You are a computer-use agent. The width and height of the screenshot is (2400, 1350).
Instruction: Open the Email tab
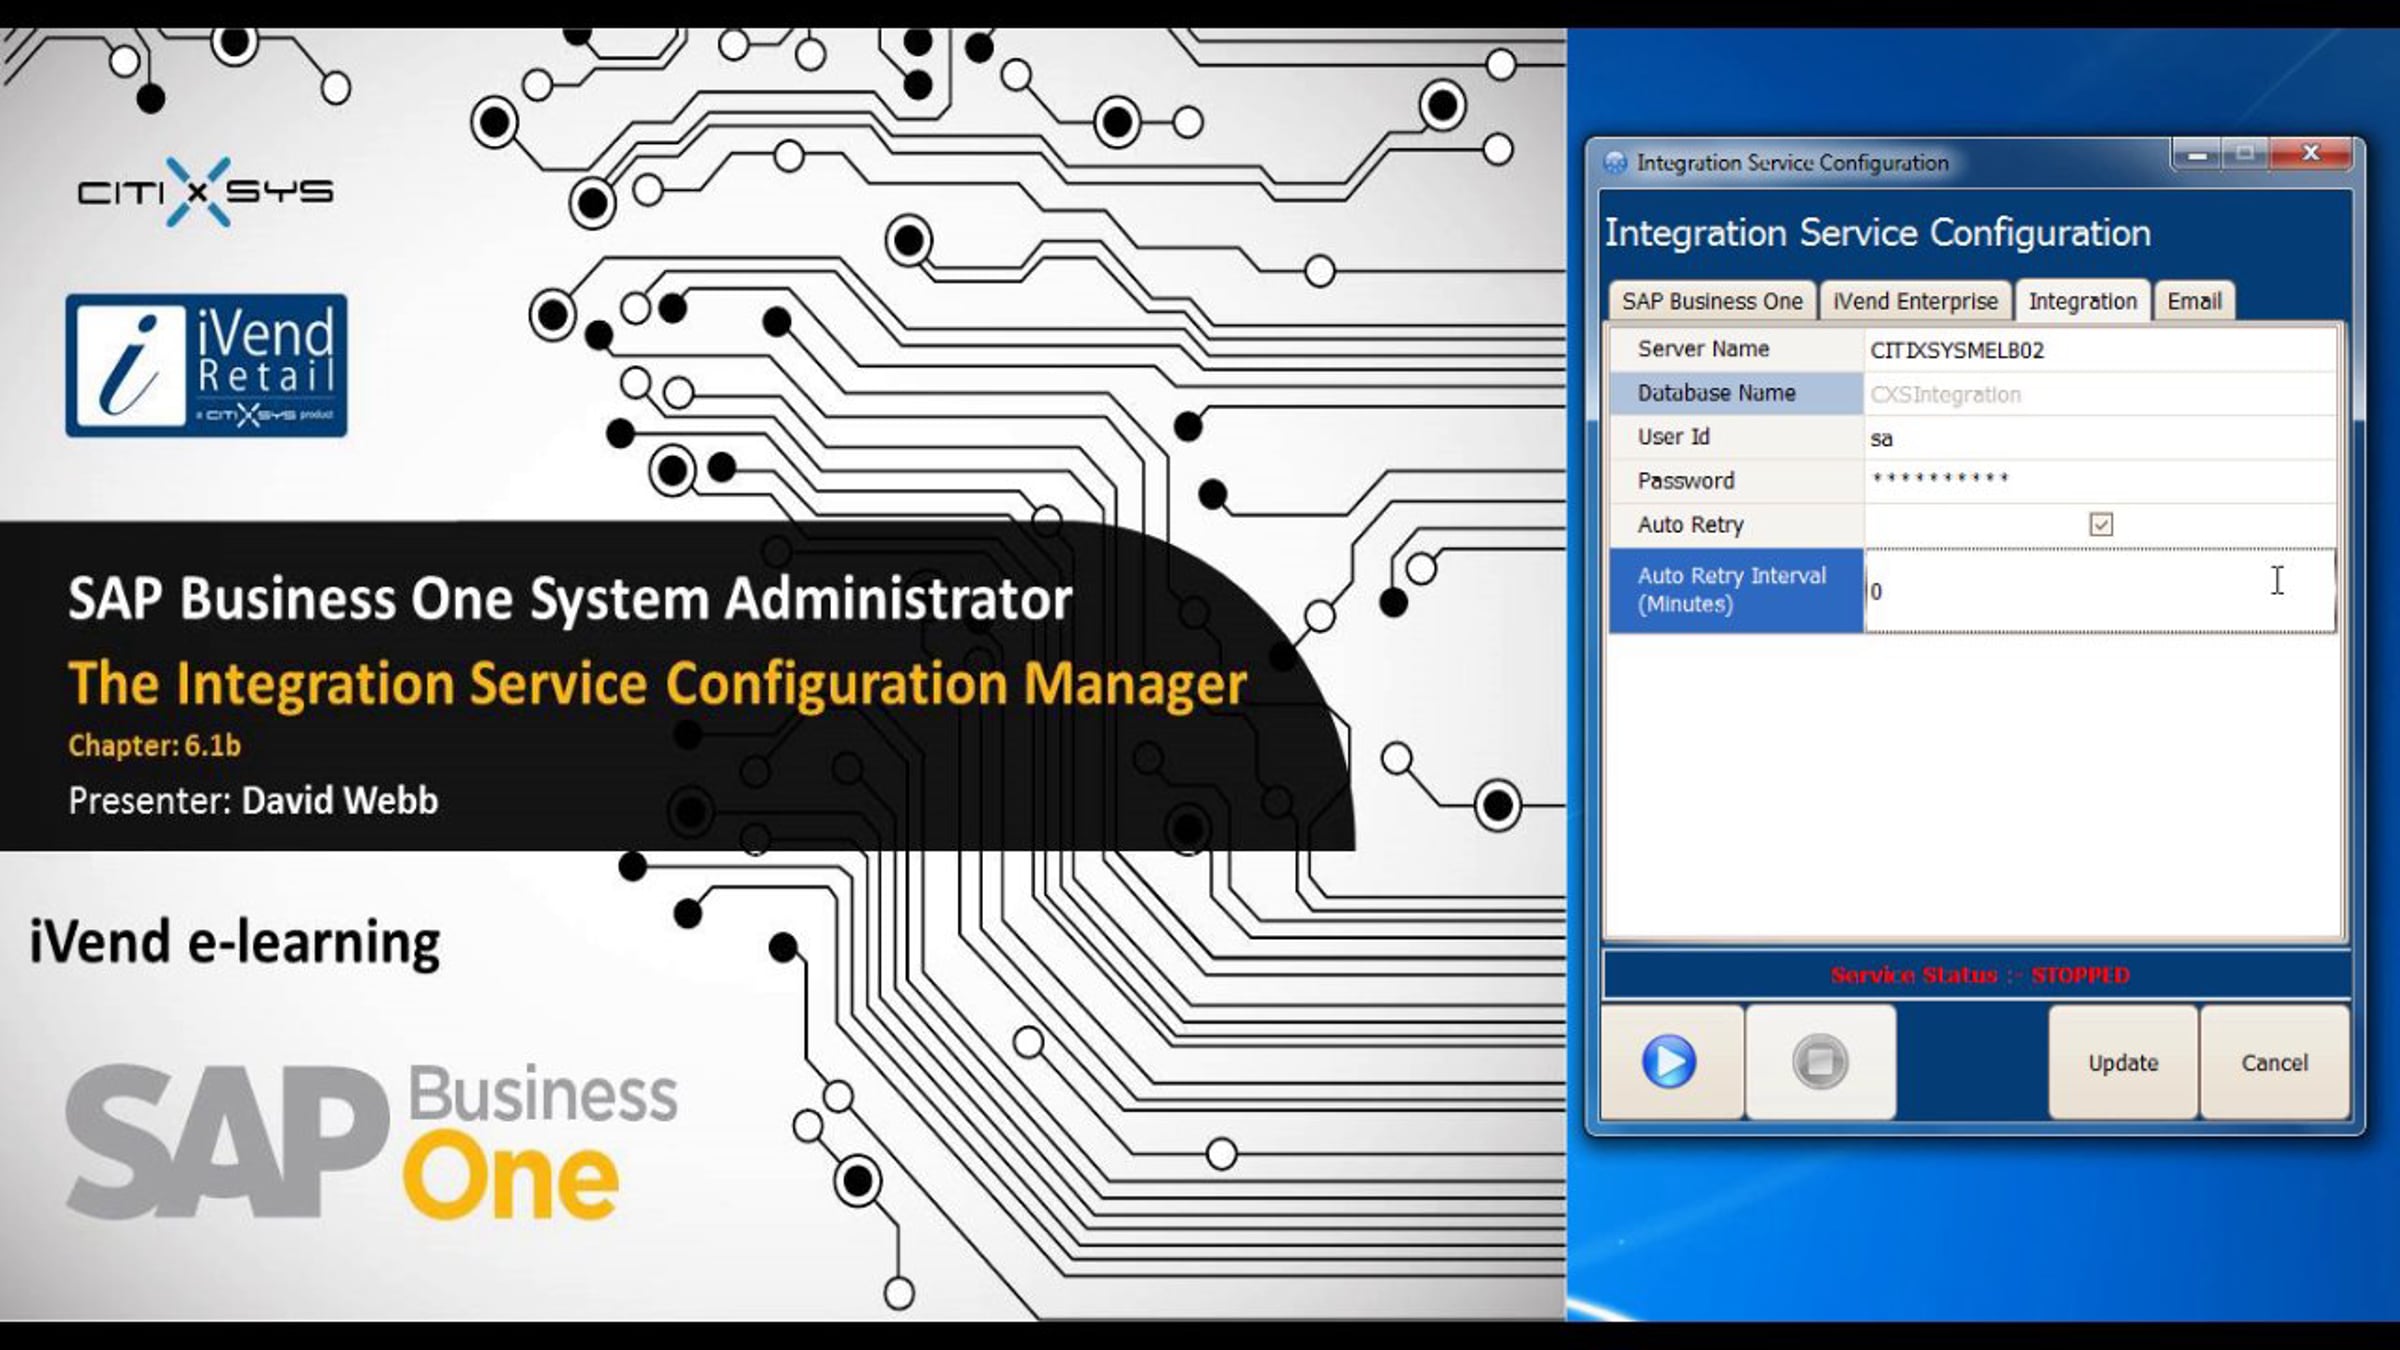tap(2194, 301)
